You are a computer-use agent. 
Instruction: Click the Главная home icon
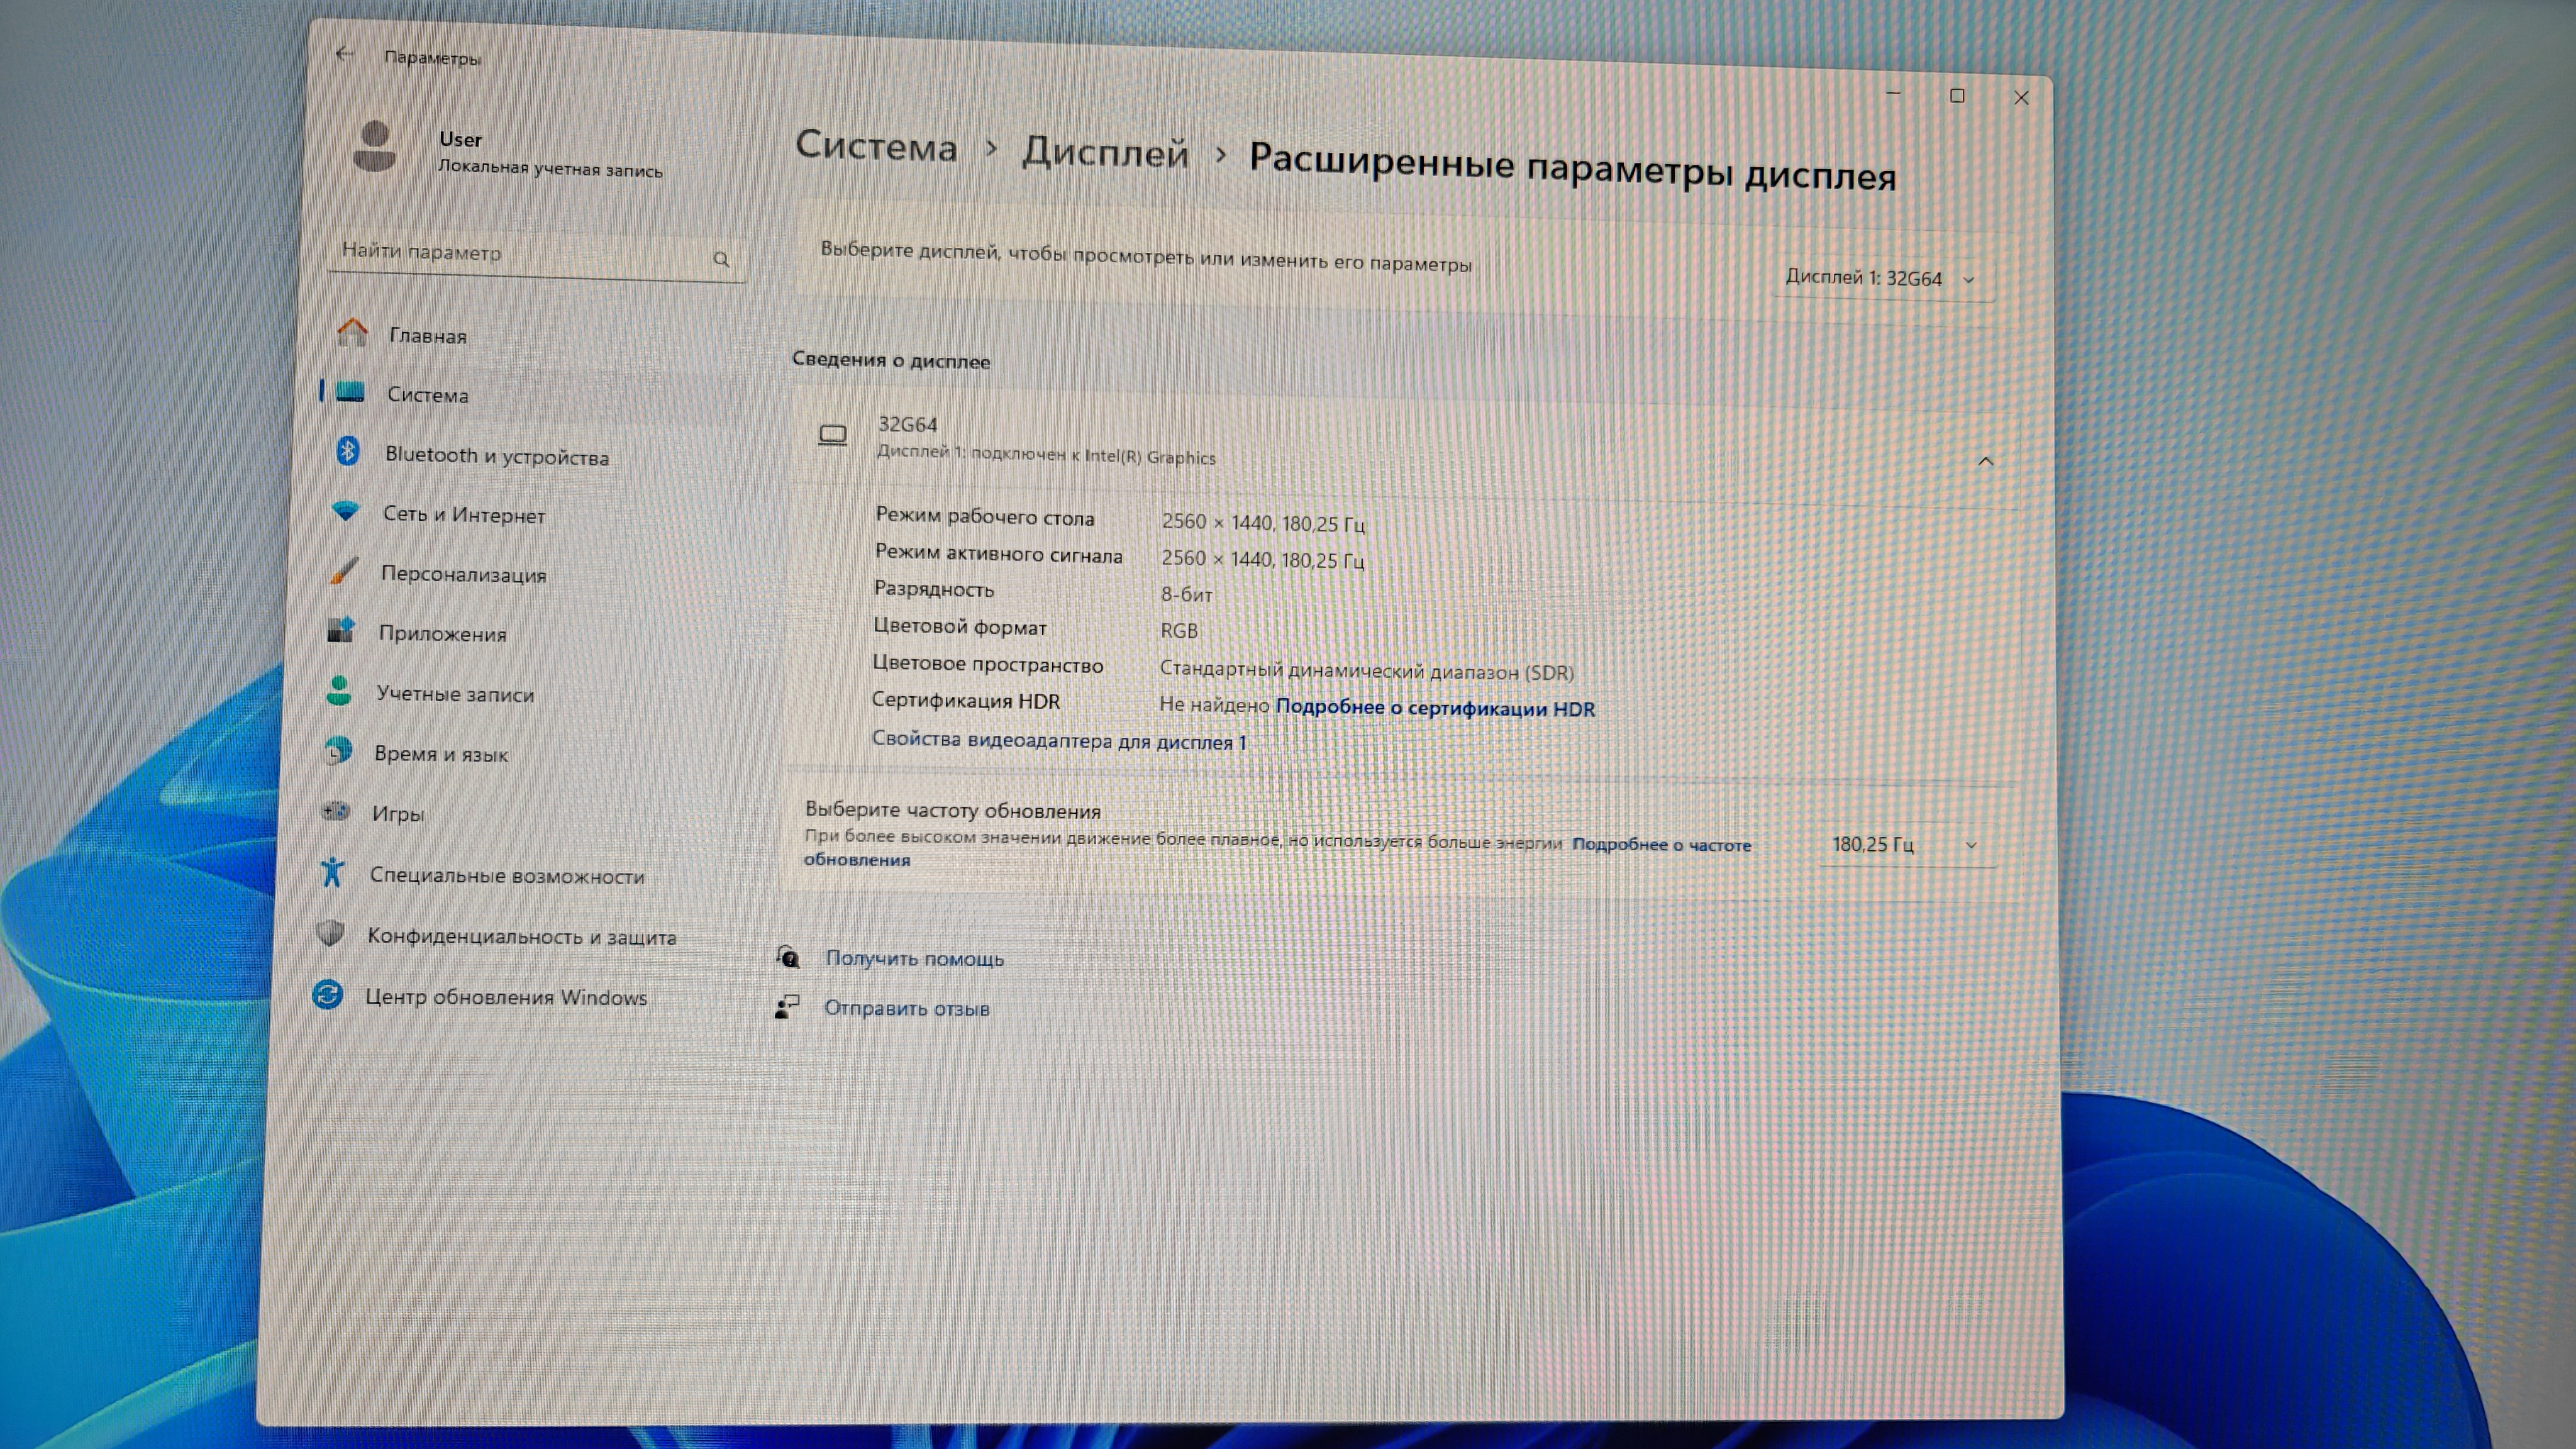pos(352,332)
